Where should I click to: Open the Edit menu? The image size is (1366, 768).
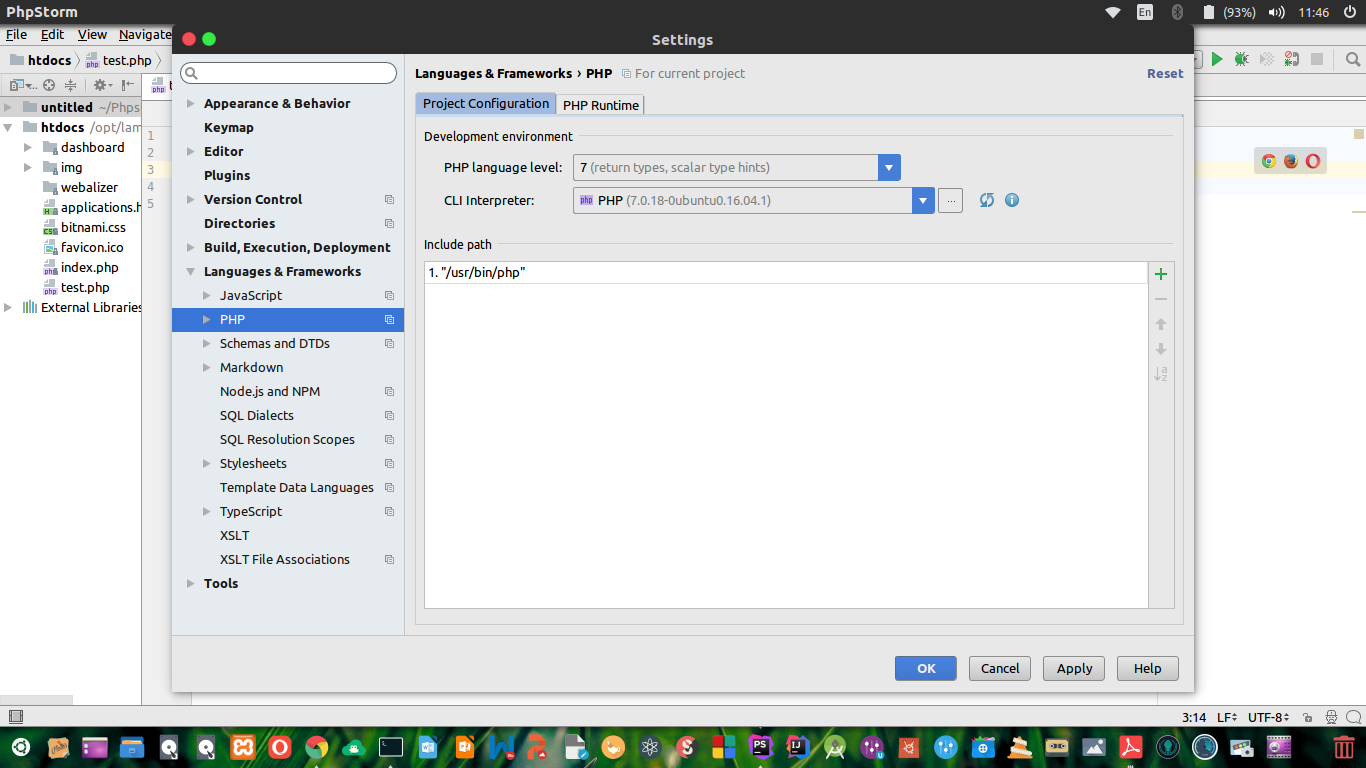pyautogui.click(x=52, y=34)
